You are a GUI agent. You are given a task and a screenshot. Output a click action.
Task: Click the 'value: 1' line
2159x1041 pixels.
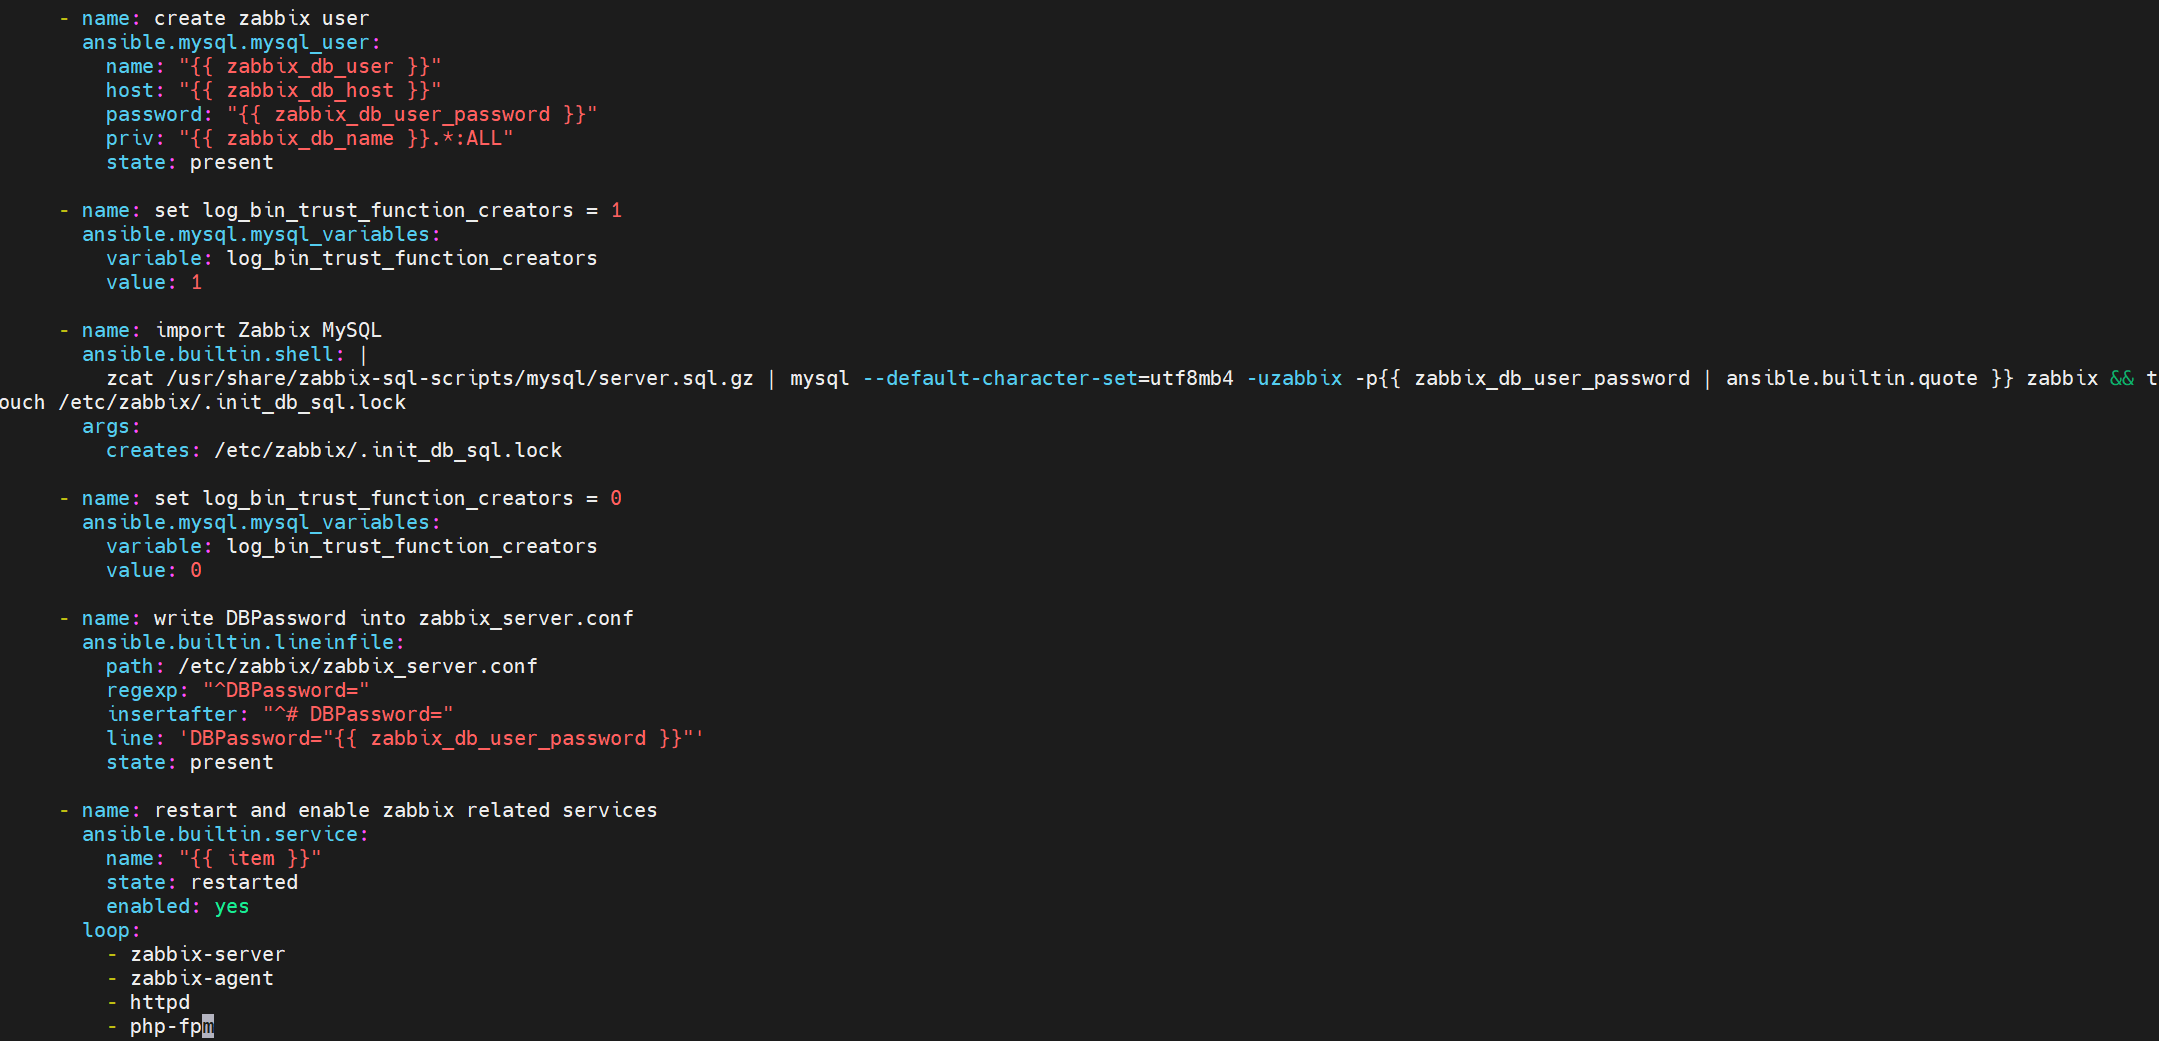pyautogui.click(x=154, y=282)
